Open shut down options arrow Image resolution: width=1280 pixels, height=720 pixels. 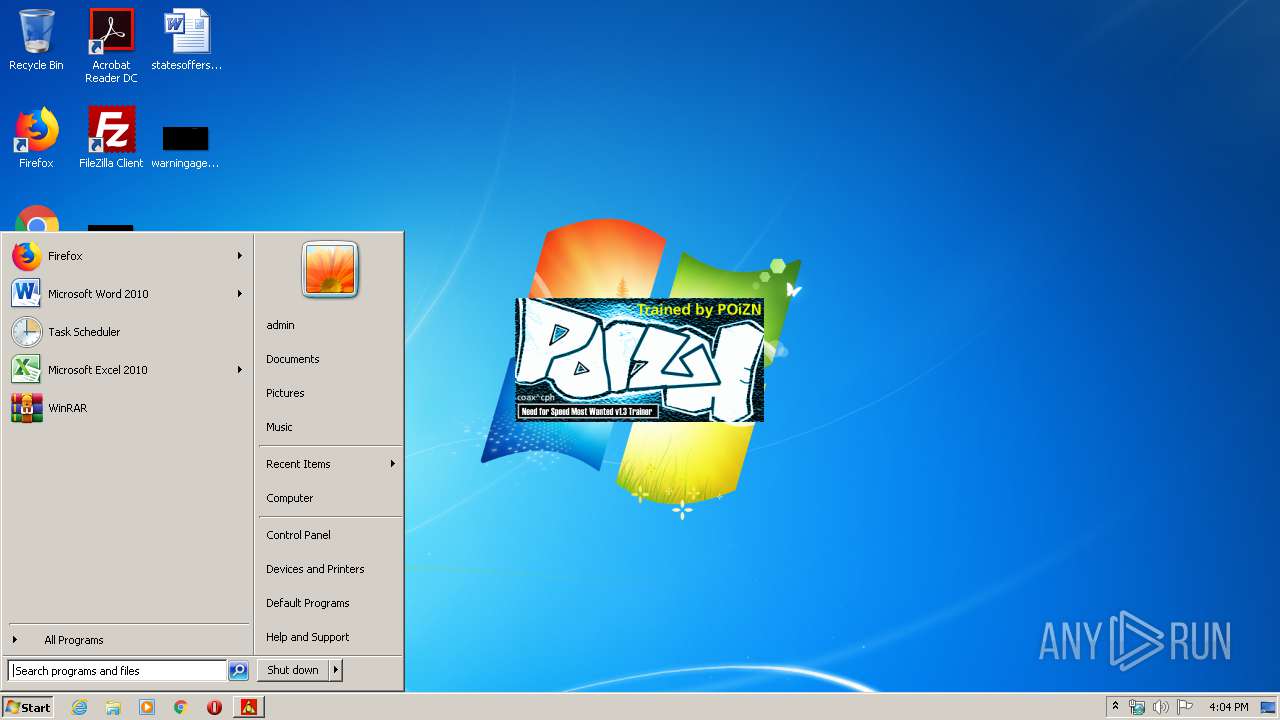tap(336, 670)
